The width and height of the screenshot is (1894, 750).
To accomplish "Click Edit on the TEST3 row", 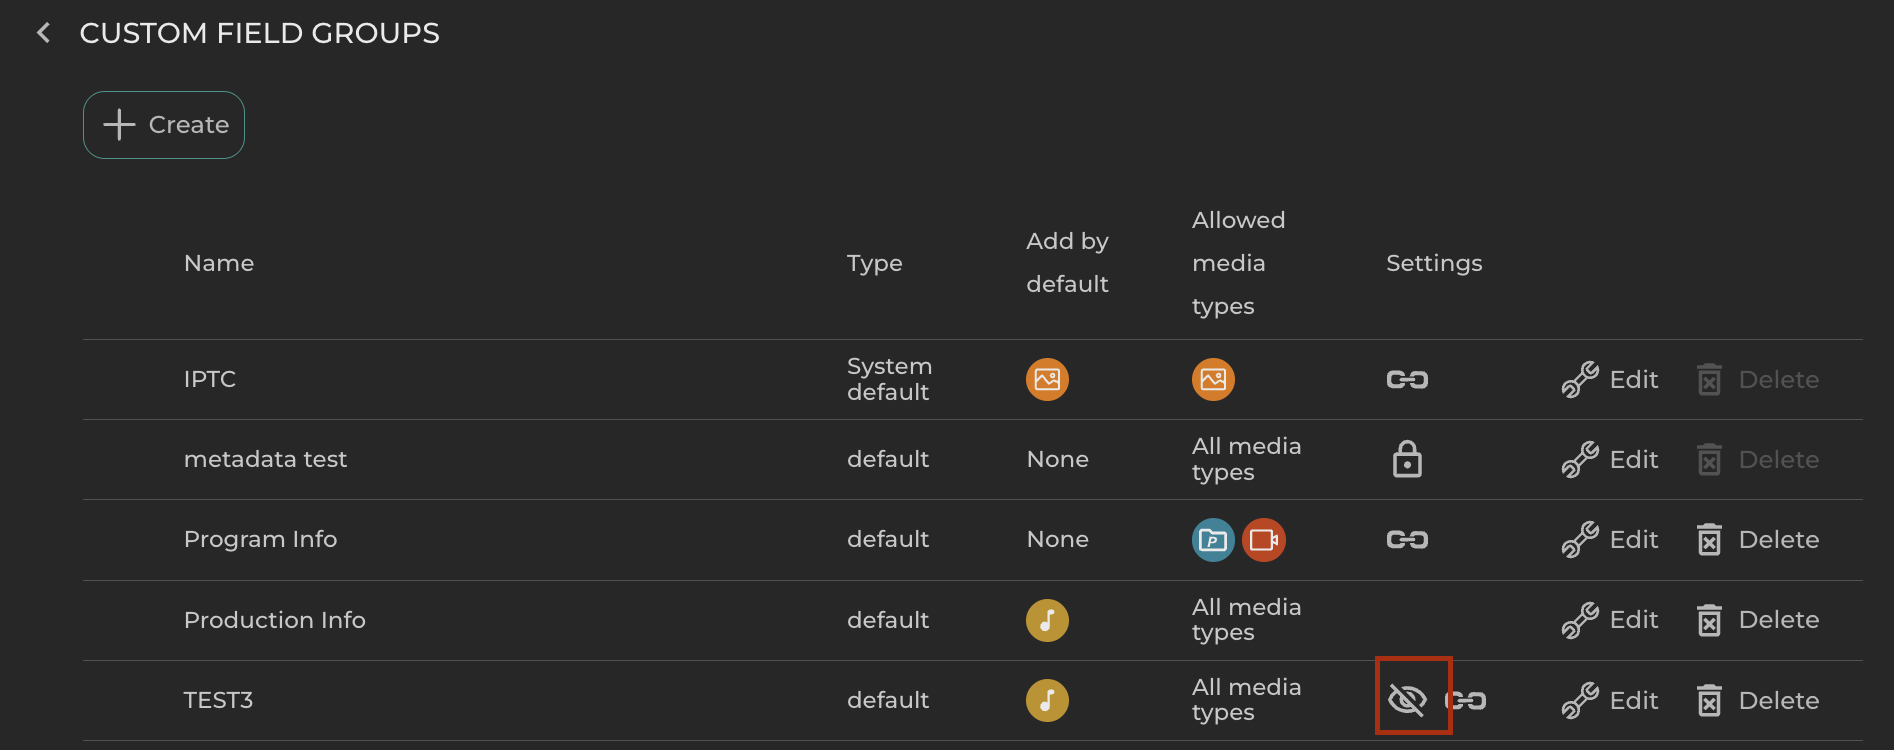I will point(1610,700).
